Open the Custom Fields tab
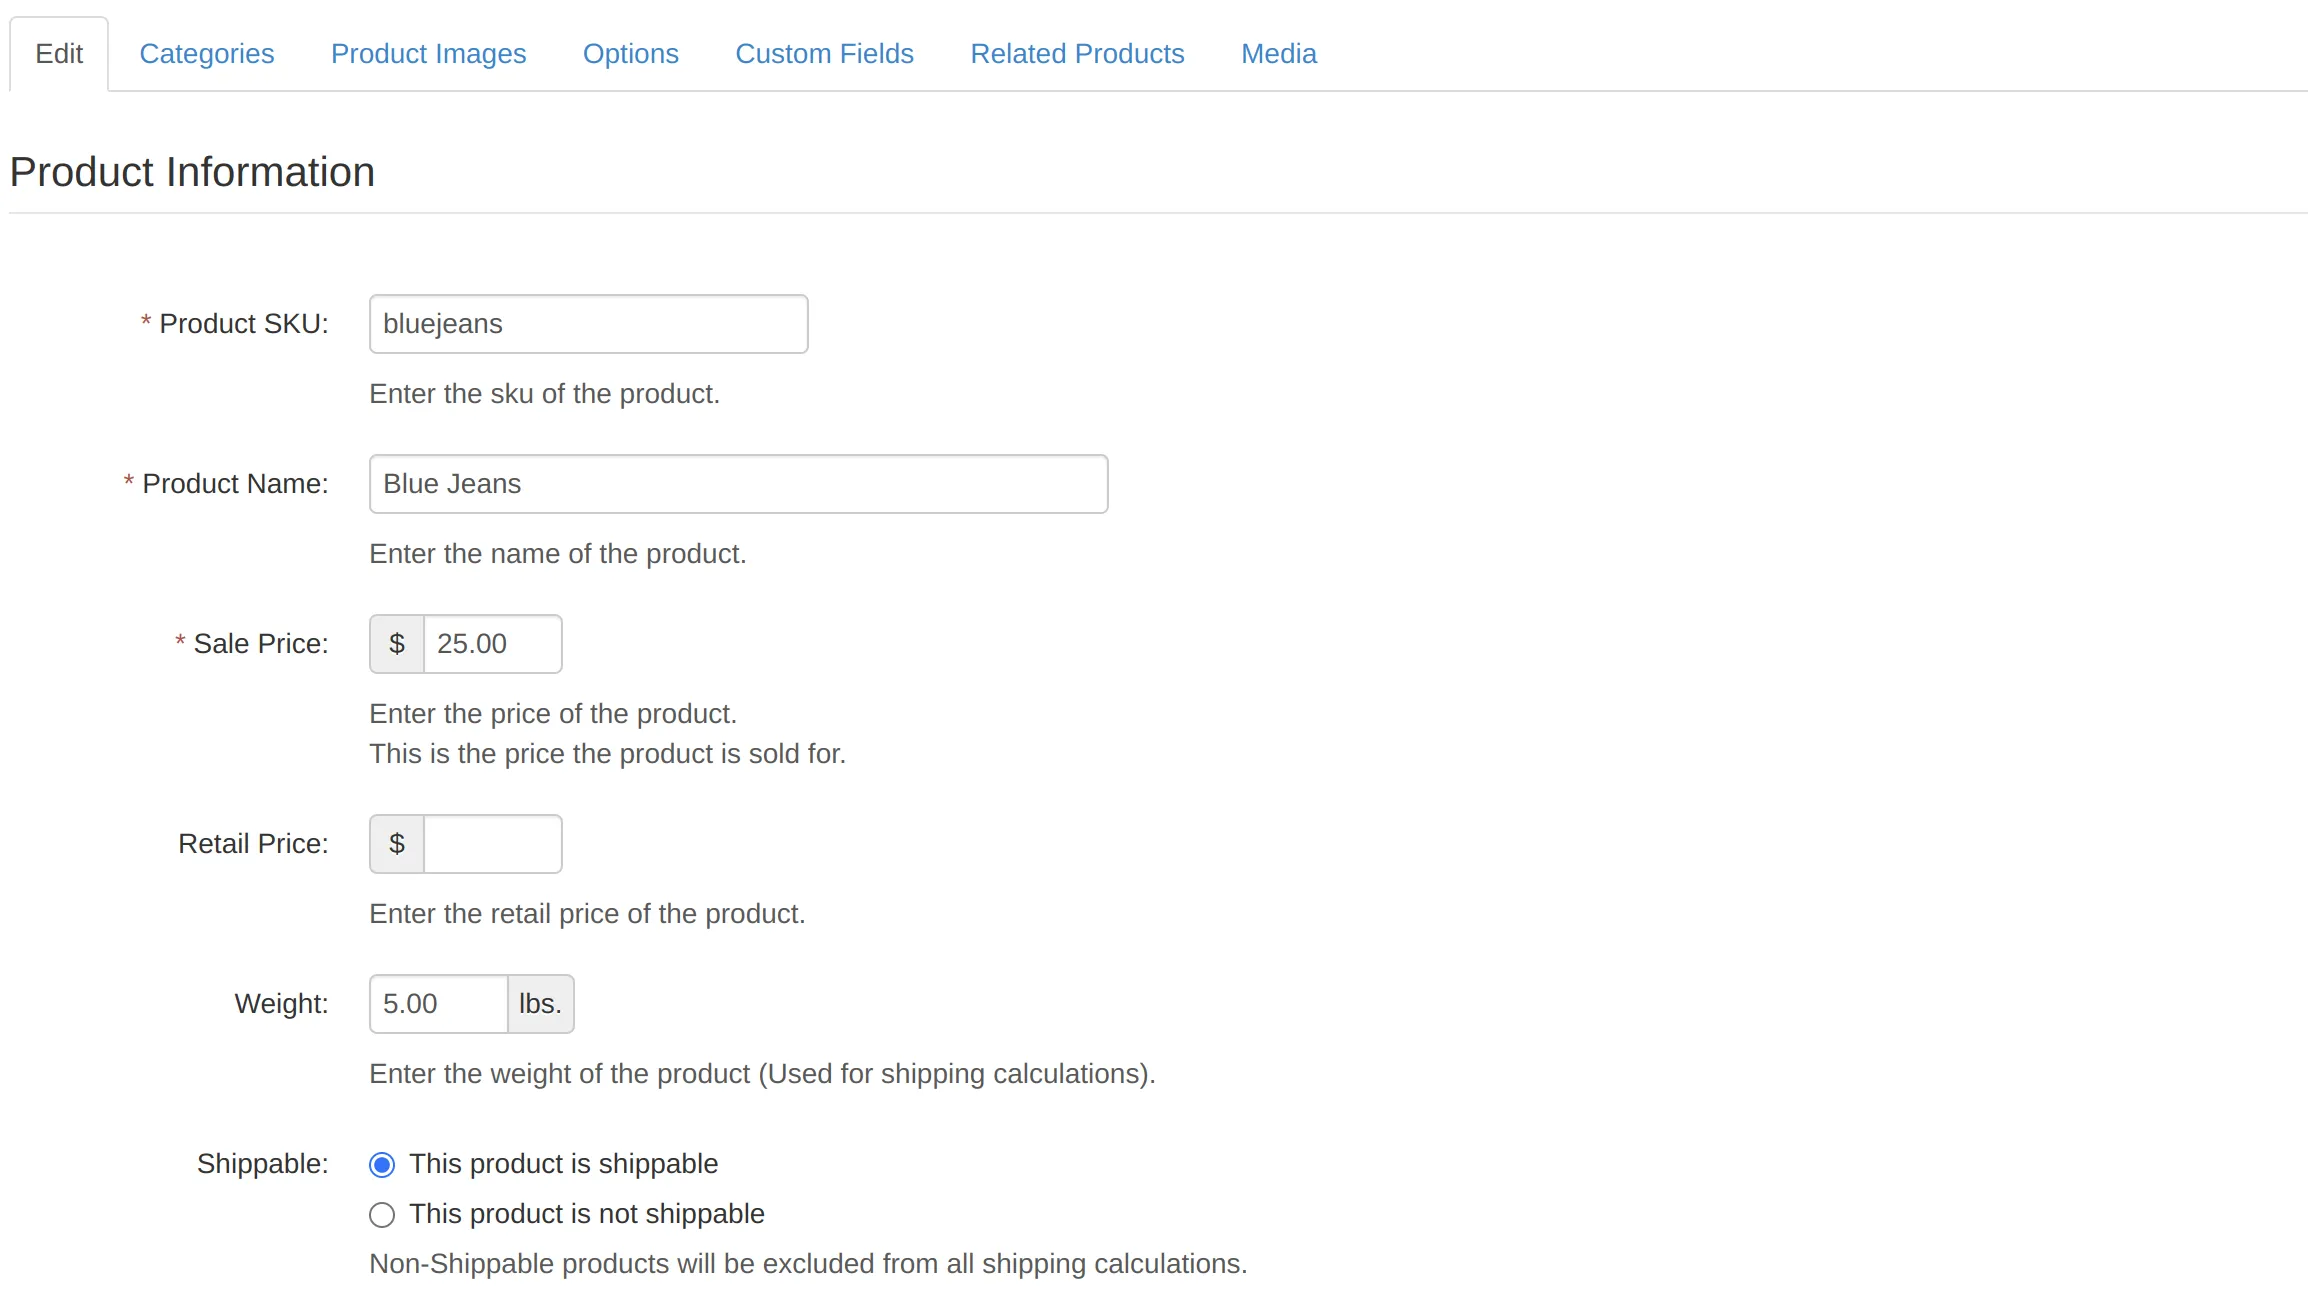This screenshot has width=2308, height=1298. [824, 53]
